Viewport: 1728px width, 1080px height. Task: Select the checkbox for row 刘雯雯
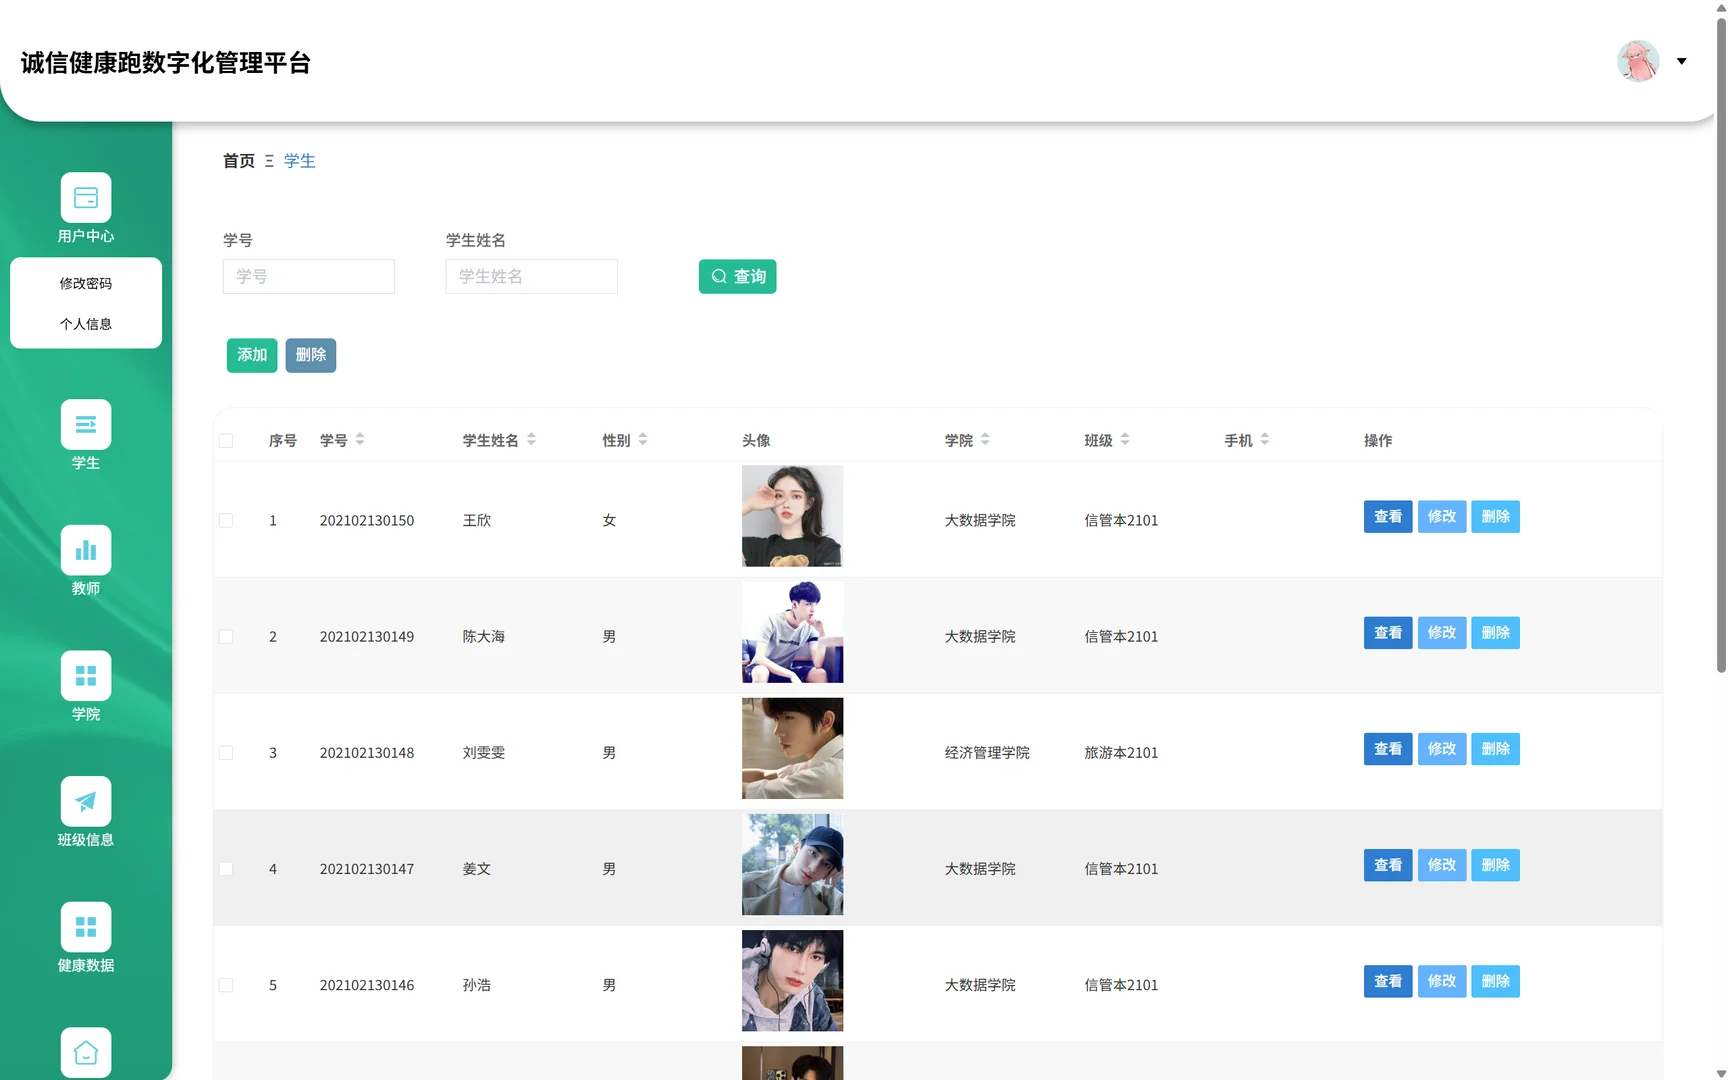[x=226, y=753]
